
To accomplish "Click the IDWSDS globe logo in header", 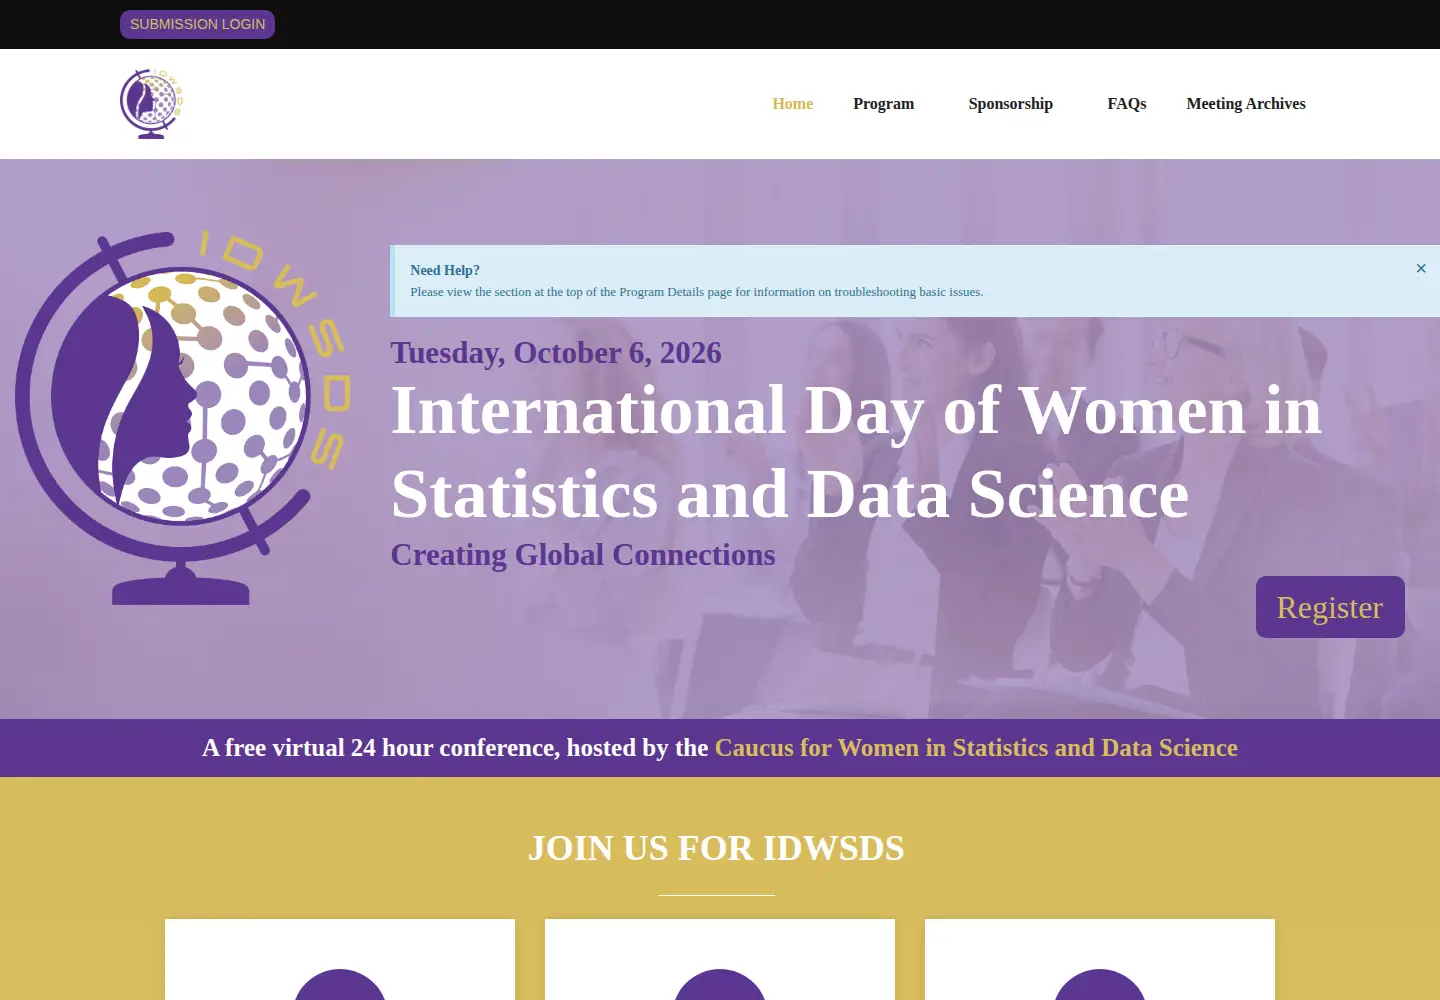I will pyautogui.click(x=152, y=104).
